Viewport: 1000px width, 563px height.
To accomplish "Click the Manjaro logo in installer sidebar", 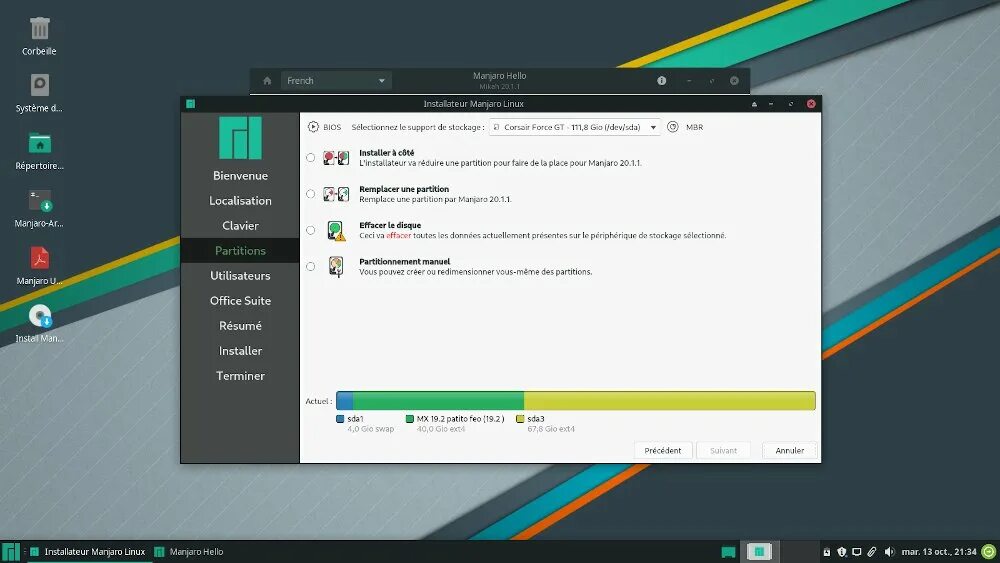I will coord(240,137).
